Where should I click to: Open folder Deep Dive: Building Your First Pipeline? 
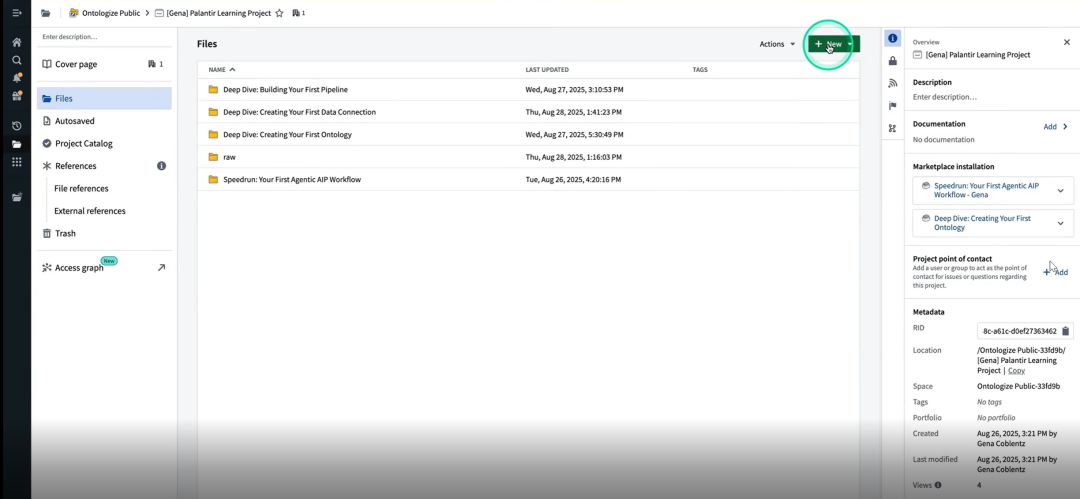click(x=285, y=90)
